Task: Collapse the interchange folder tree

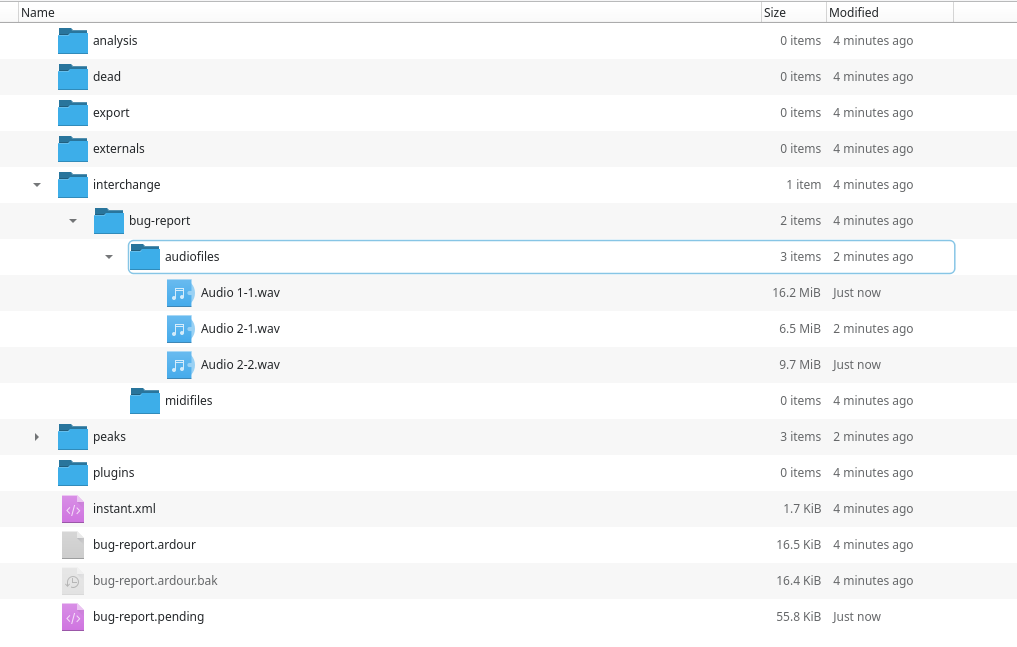Action: coord(37,185)
